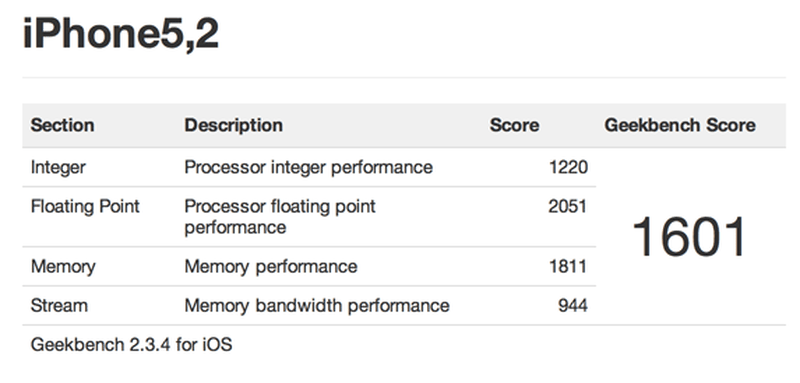Click the iPhone5,2 heading
The height and width of the screenshot is (383, 800).
120,34
